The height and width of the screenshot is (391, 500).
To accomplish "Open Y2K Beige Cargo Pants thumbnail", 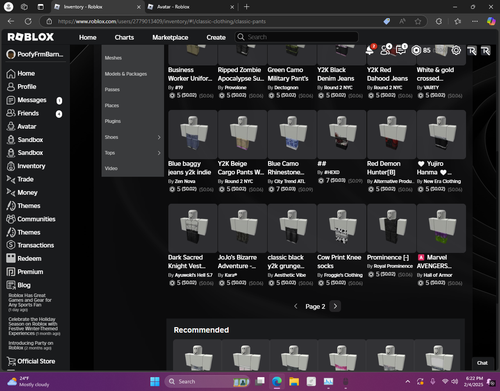I will [242, 134].
